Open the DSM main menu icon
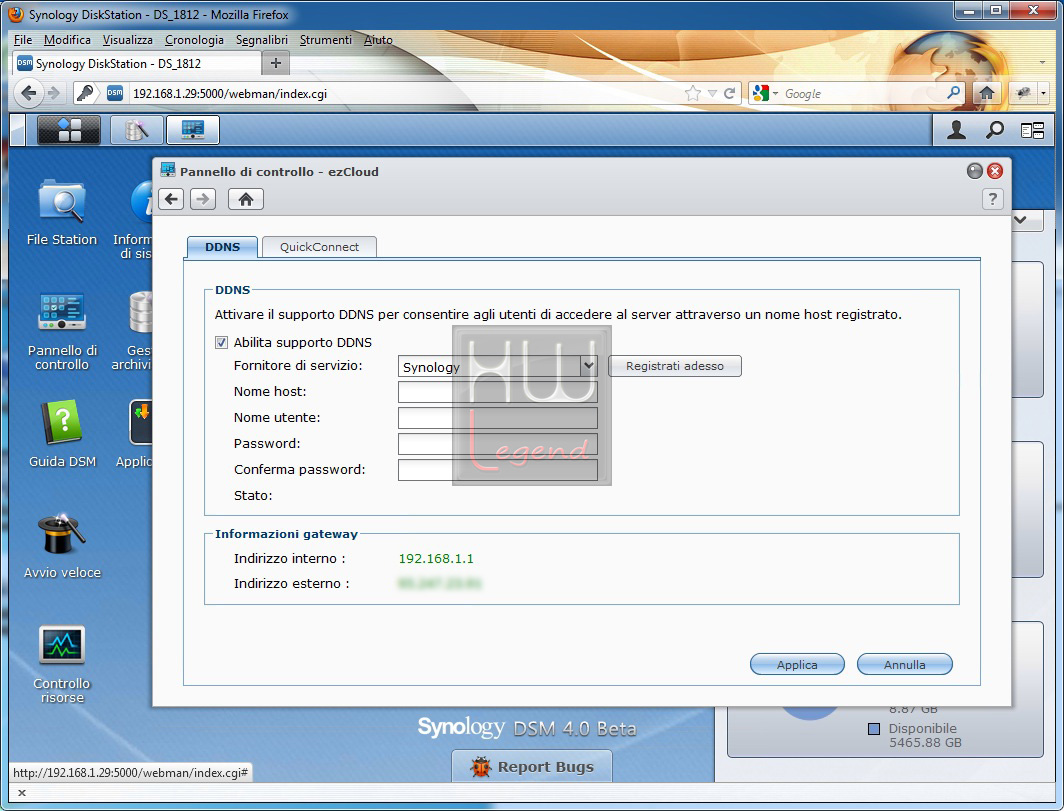 (x=69, y=130)
